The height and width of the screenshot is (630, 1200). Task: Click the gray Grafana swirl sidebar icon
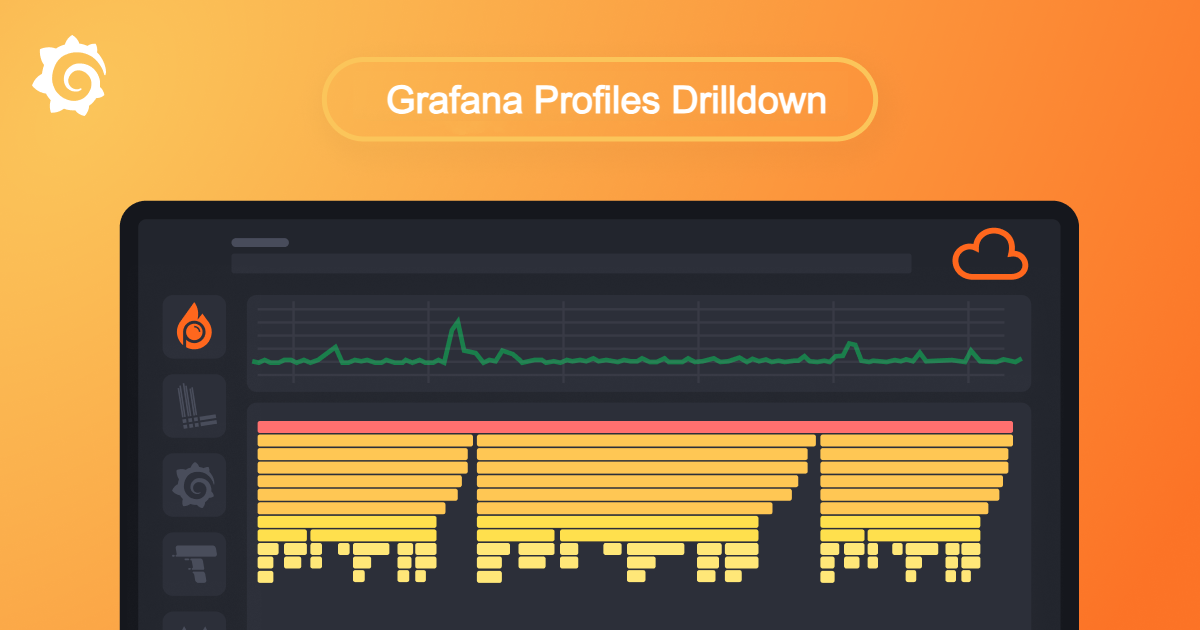(x=194, y=485)
